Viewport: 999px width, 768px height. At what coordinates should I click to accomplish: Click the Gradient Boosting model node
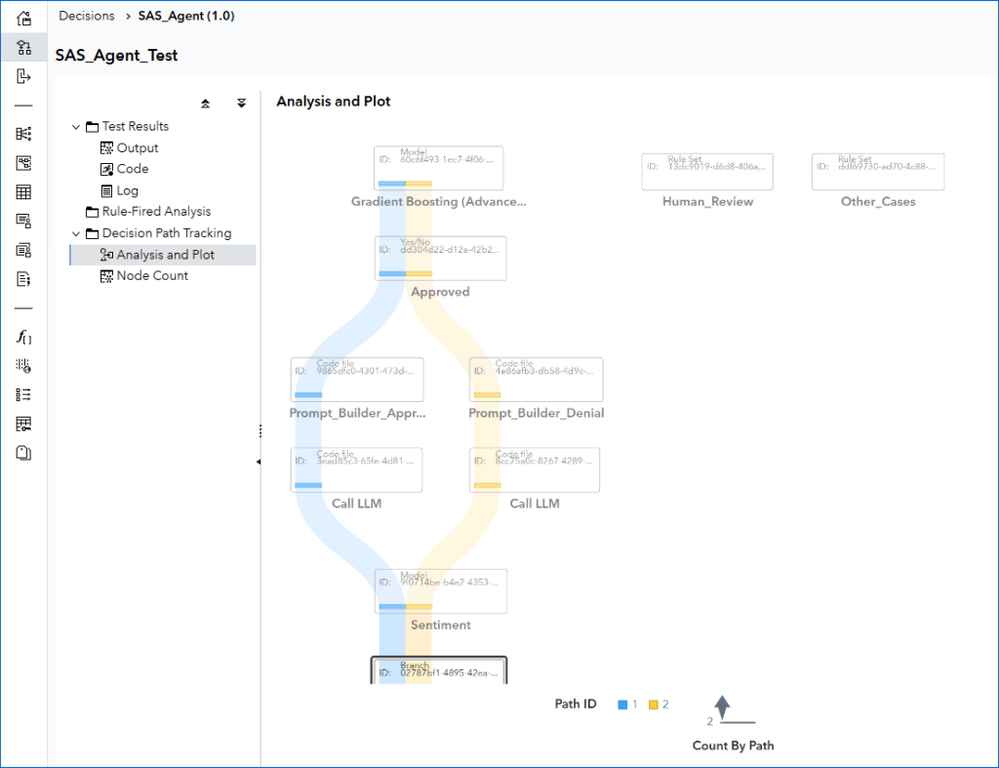pos(438,168)
